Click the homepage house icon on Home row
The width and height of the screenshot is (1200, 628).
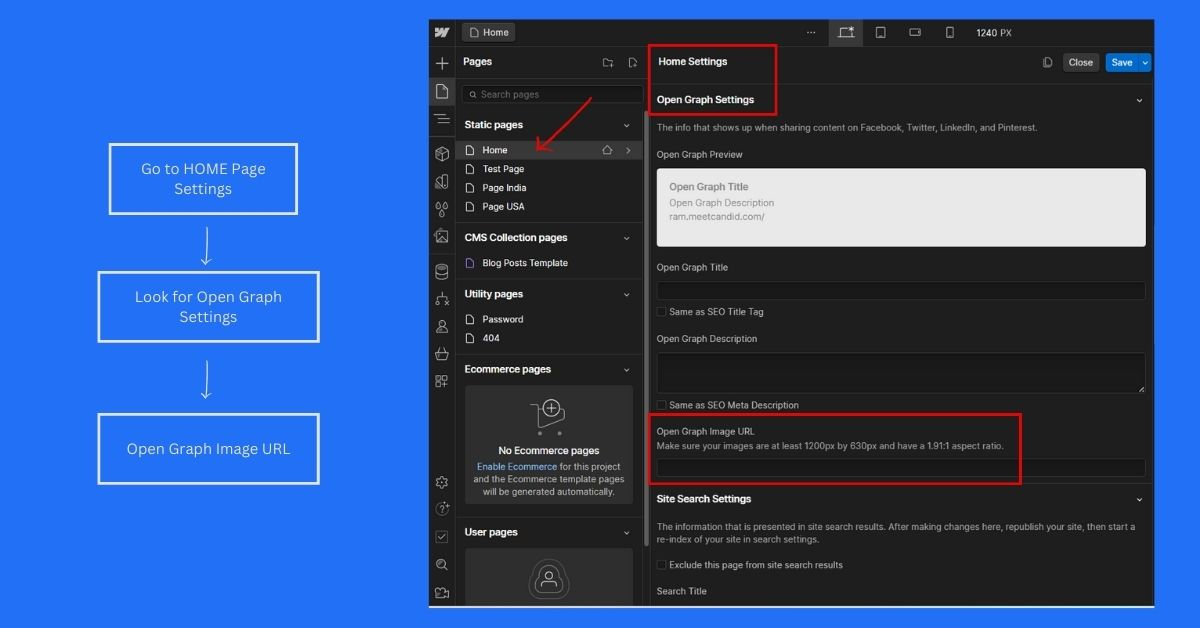click(x=607, y=150)
